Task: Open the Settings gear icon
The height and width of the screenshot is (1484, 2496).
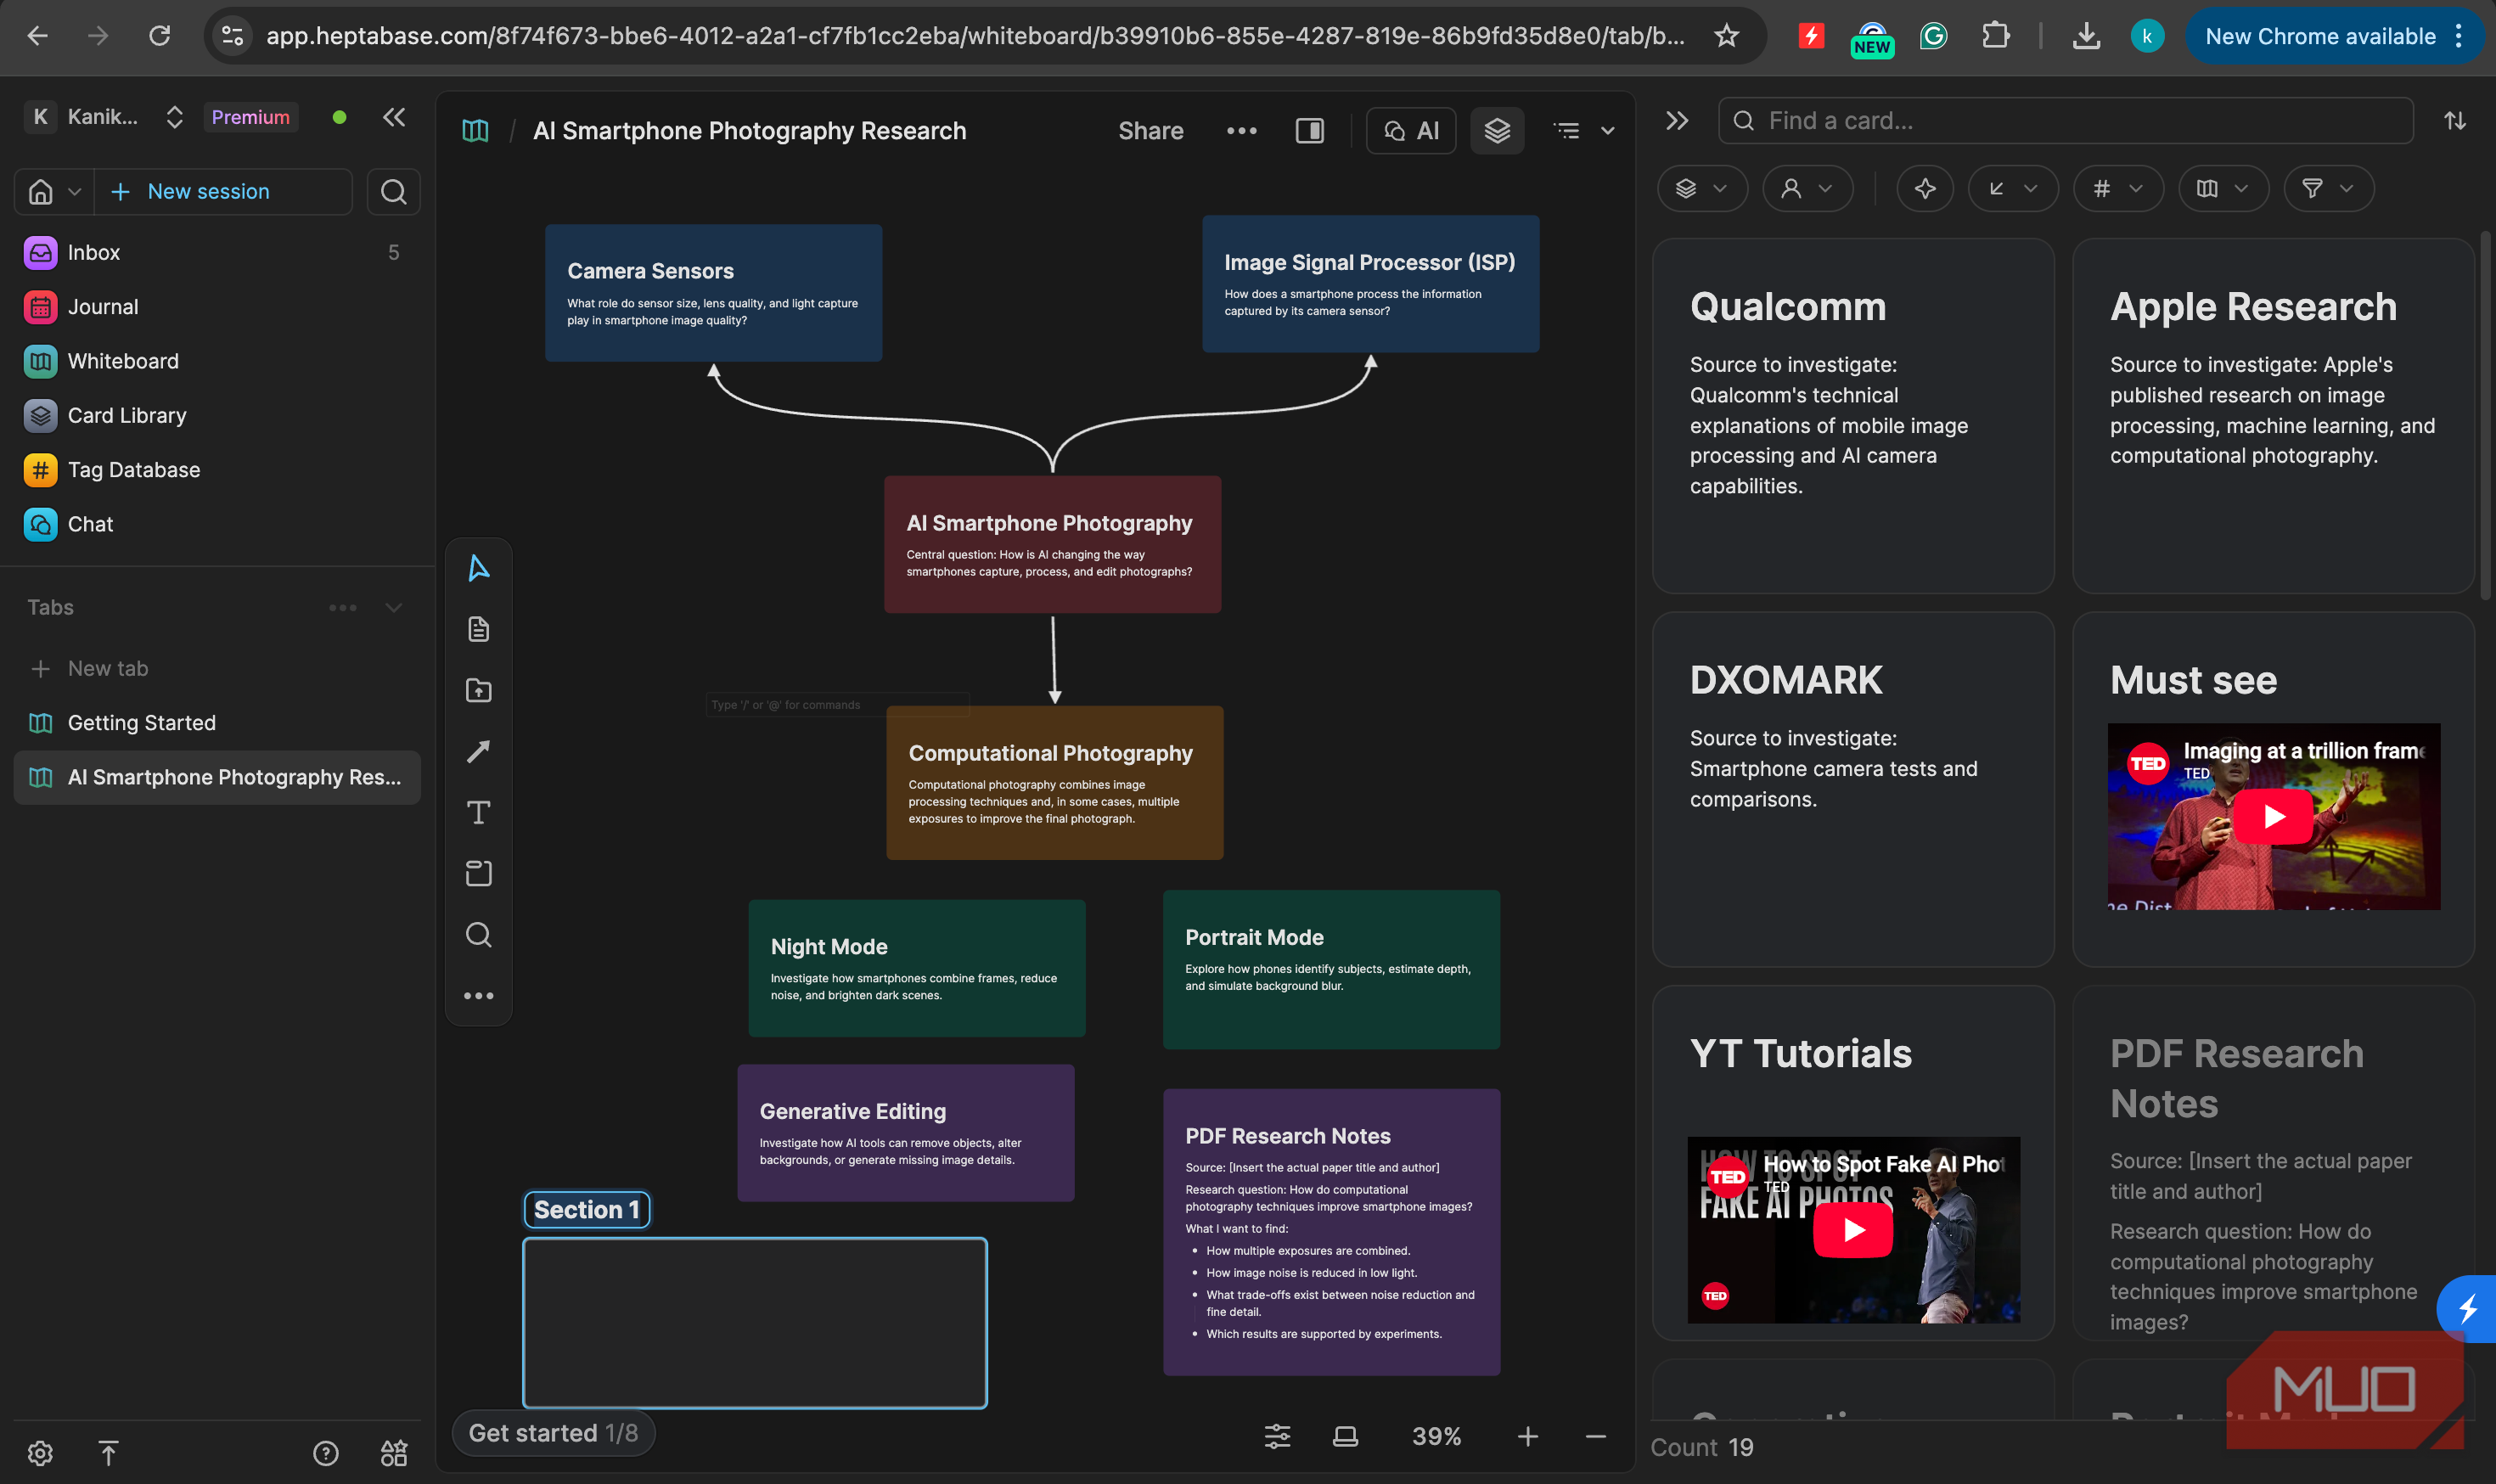Action: pyautogui.click(x=40, y=1453)
